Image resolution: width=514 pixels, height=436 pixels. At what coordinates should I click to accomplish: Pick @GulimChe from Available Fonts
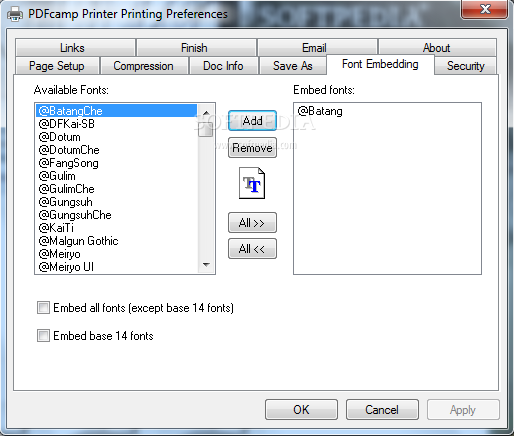point(117,189)
